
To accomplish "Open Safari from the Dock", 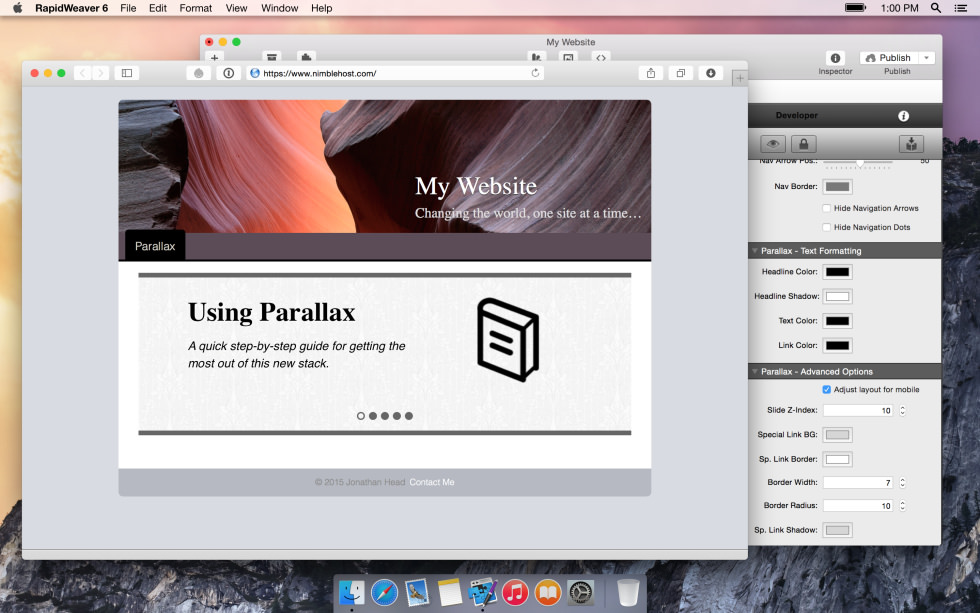I will click(384, 592).
